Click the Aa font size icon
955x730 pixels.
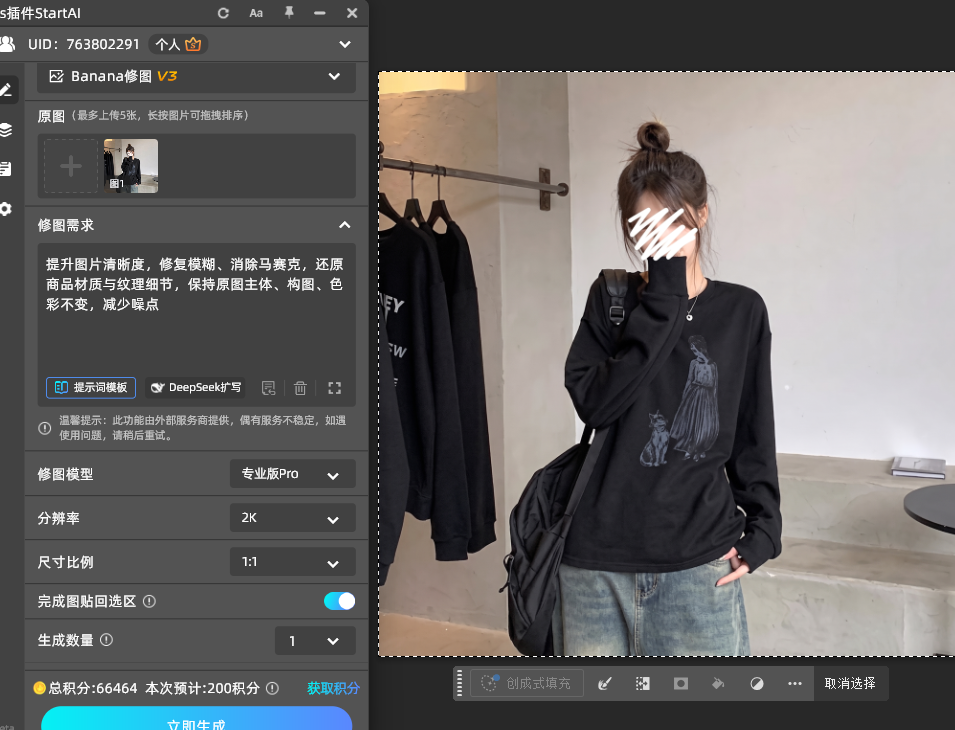(x=256, y=13)
